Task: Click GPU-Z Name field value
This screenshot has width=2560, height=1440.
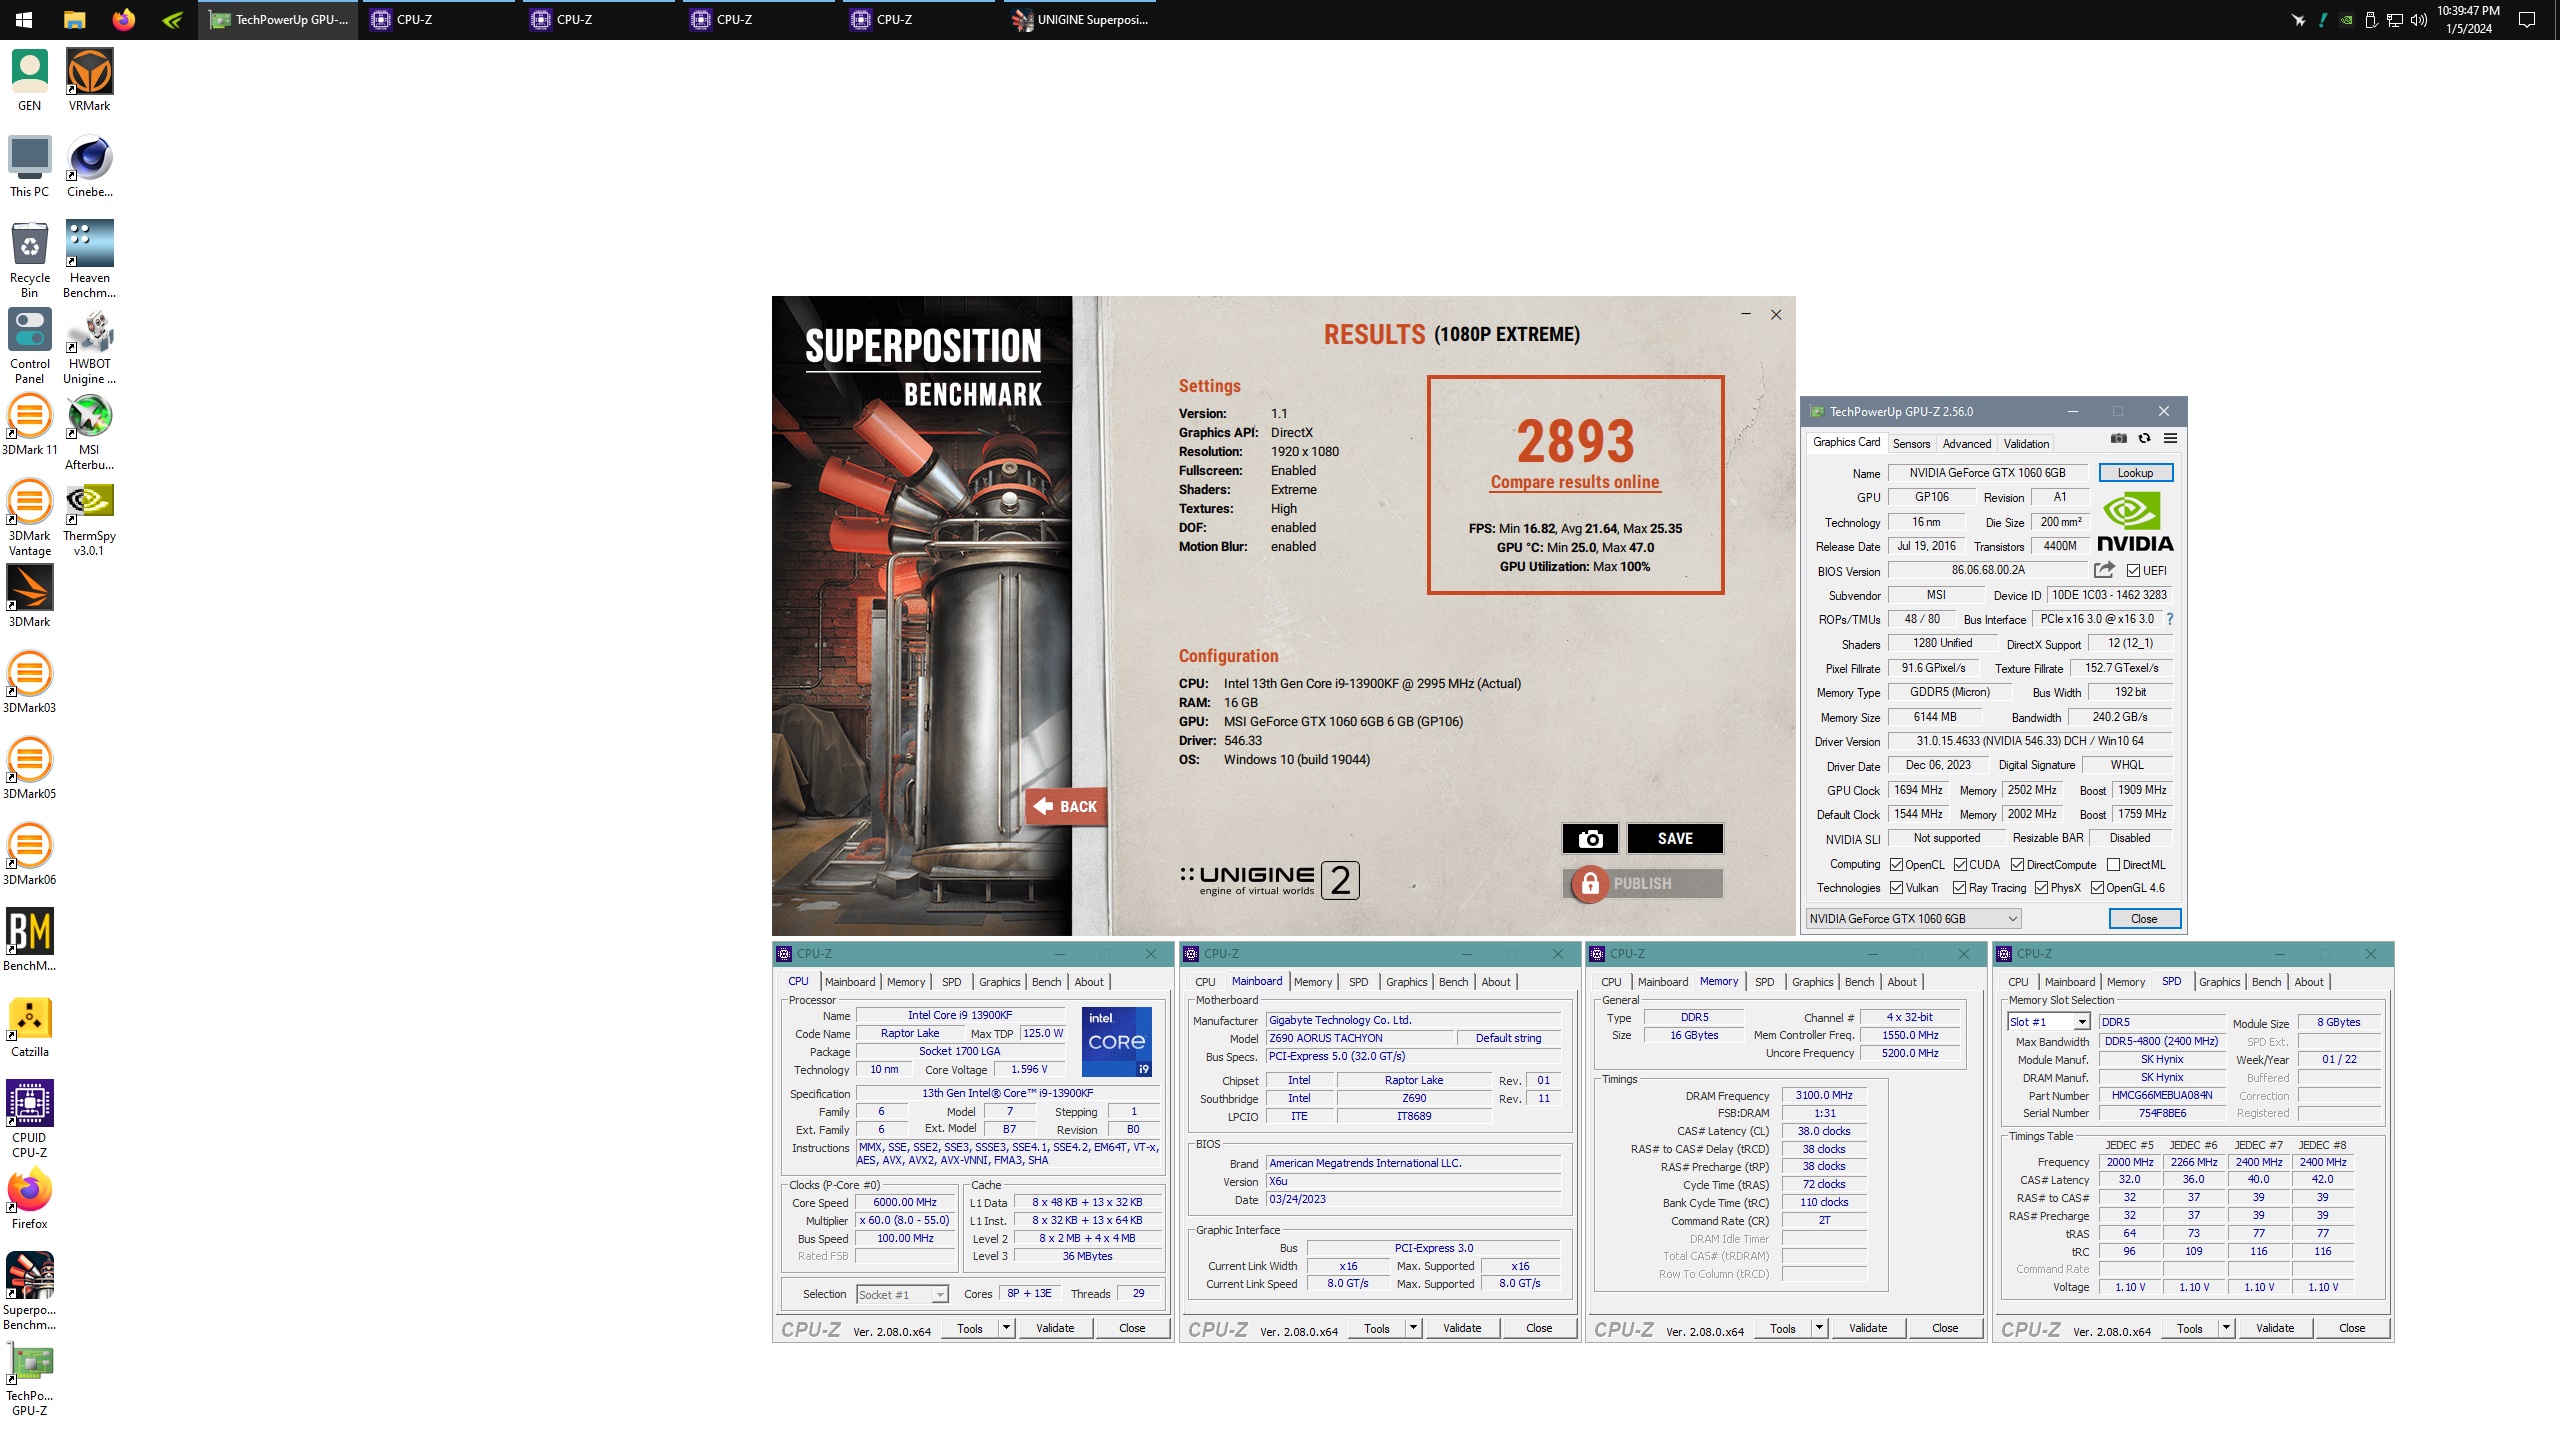Action: (1987, 473)
